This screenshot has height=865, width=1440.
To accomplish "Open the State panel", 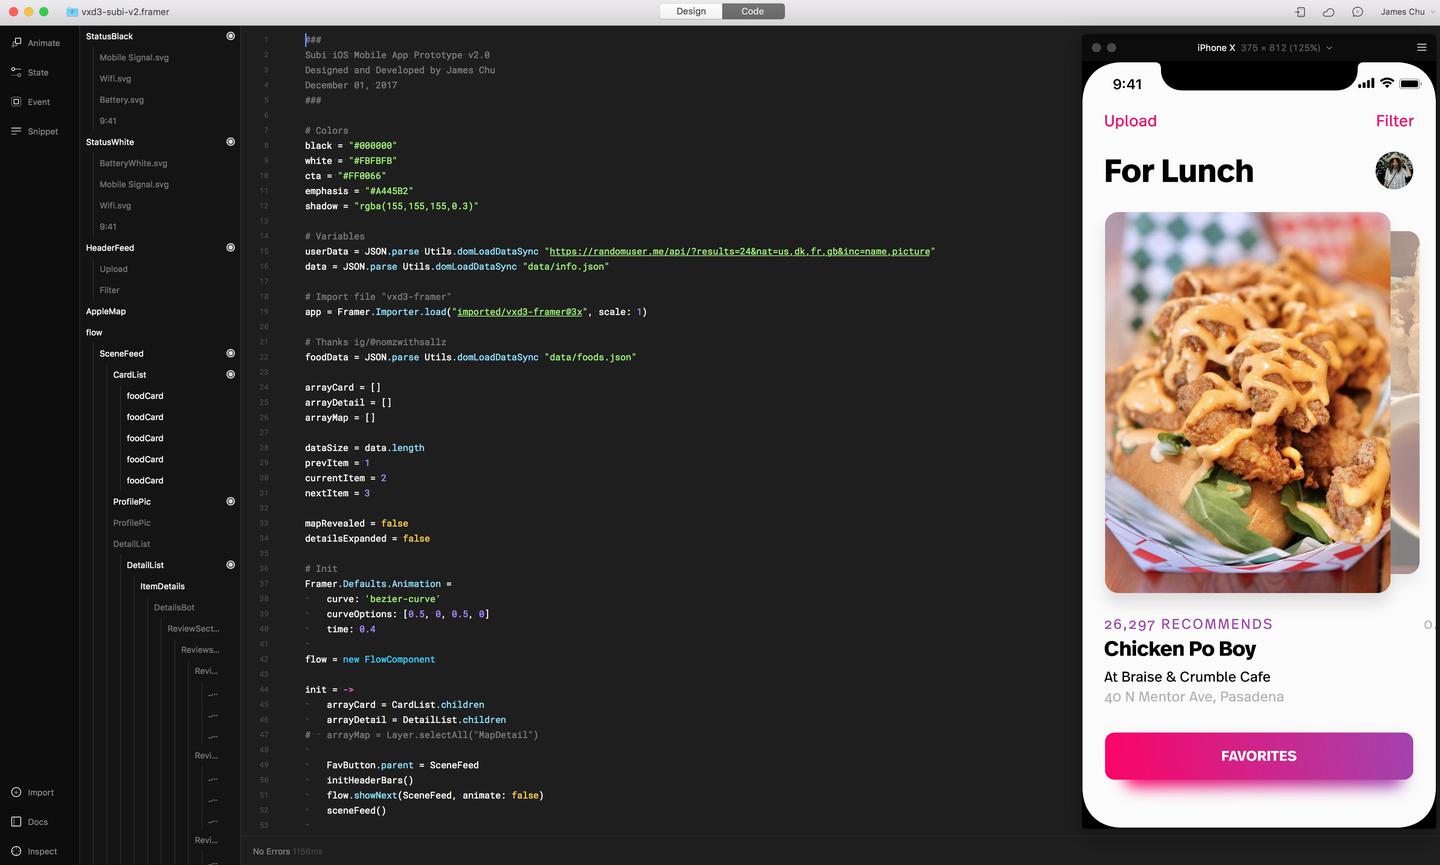I will [30, 72].
